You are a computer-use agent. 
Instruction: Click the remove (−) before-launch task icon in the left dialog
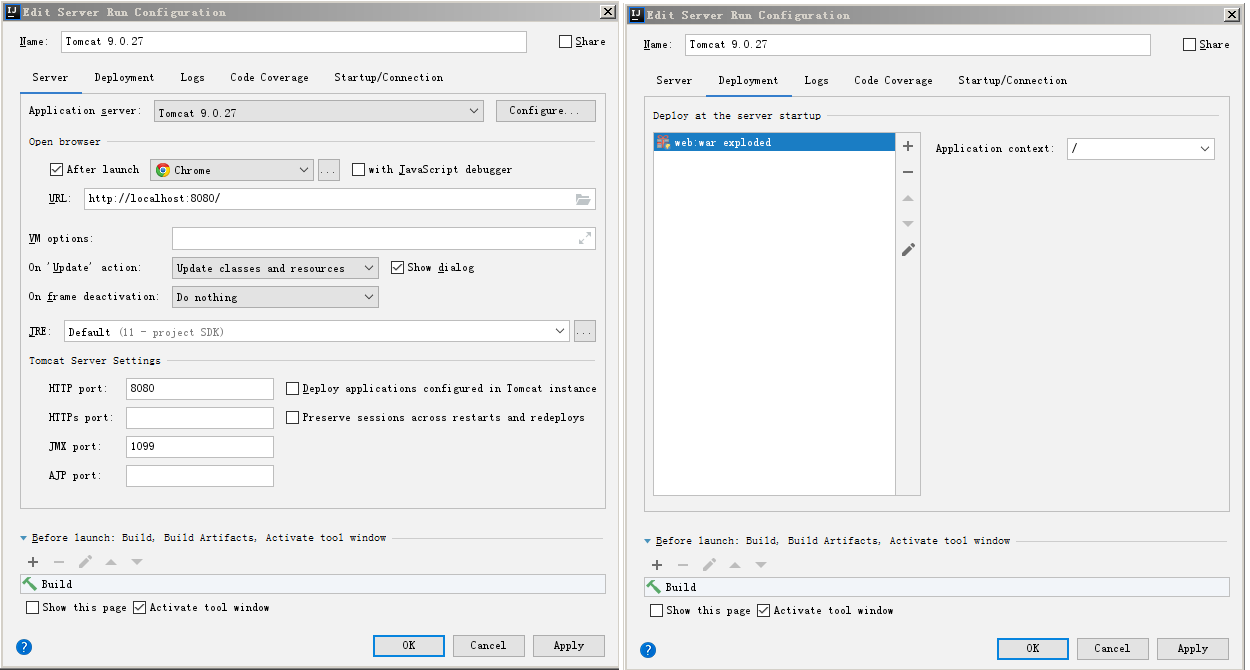59,562
